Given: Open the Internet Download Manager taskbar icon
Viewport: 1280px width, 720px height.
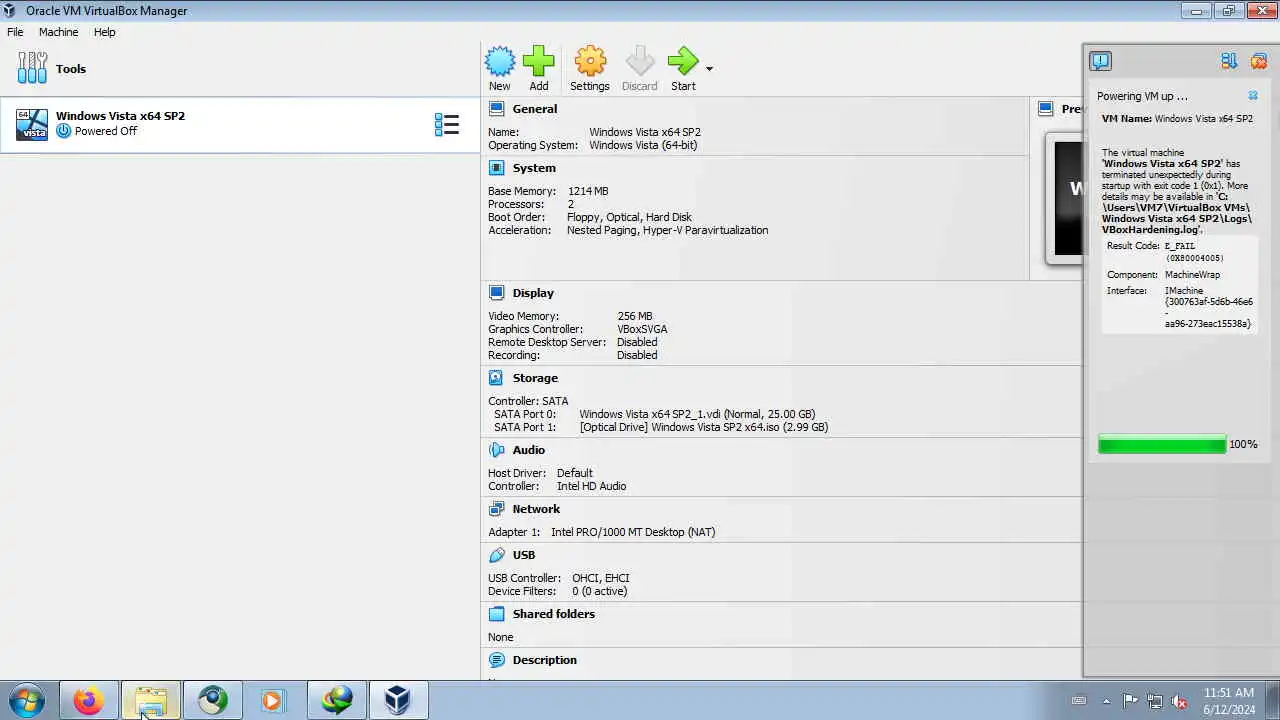Looking at the screenshot, I should tap(337, 701).
